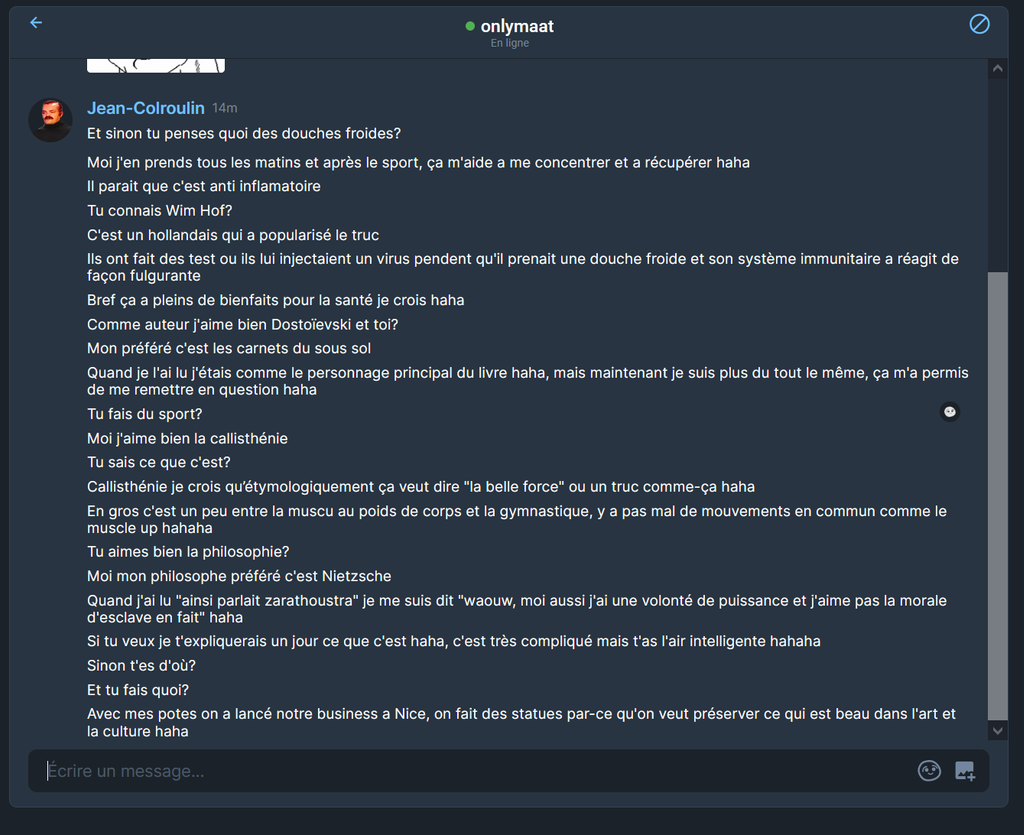Go back using the left arrow
Viewport: 1024px width, 835px height.
point(36,23)
